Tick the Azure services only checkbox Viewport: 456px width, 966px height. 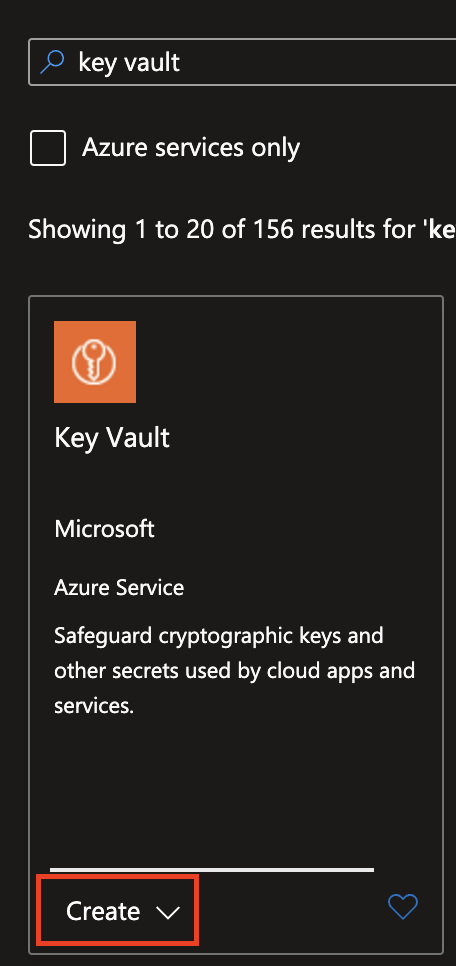pyautogui.click(x=48, y=148)
